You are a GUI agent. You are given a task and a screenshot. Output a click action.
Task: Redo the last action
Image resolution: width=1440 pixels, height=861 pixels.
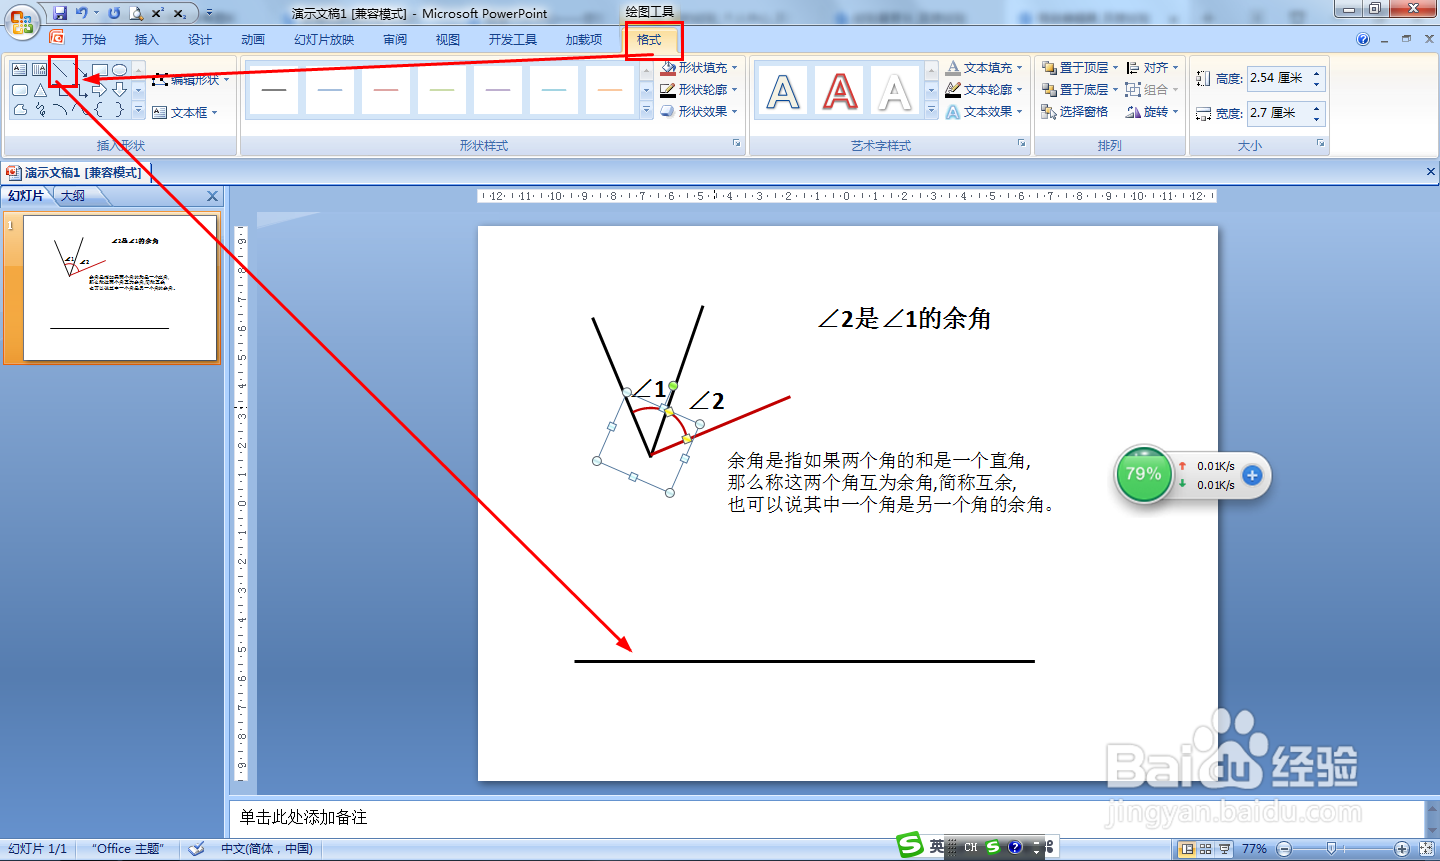tap(114, 13)
